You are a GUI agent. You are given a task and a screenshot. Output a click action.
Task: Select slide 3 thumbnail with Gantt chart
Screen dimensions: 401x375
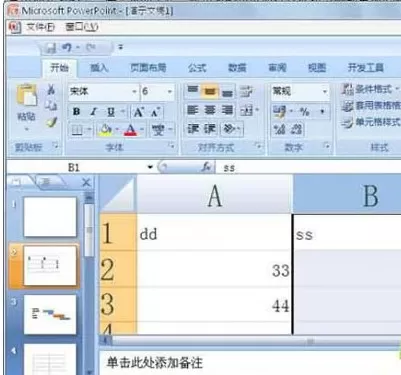tap(50, 314)
